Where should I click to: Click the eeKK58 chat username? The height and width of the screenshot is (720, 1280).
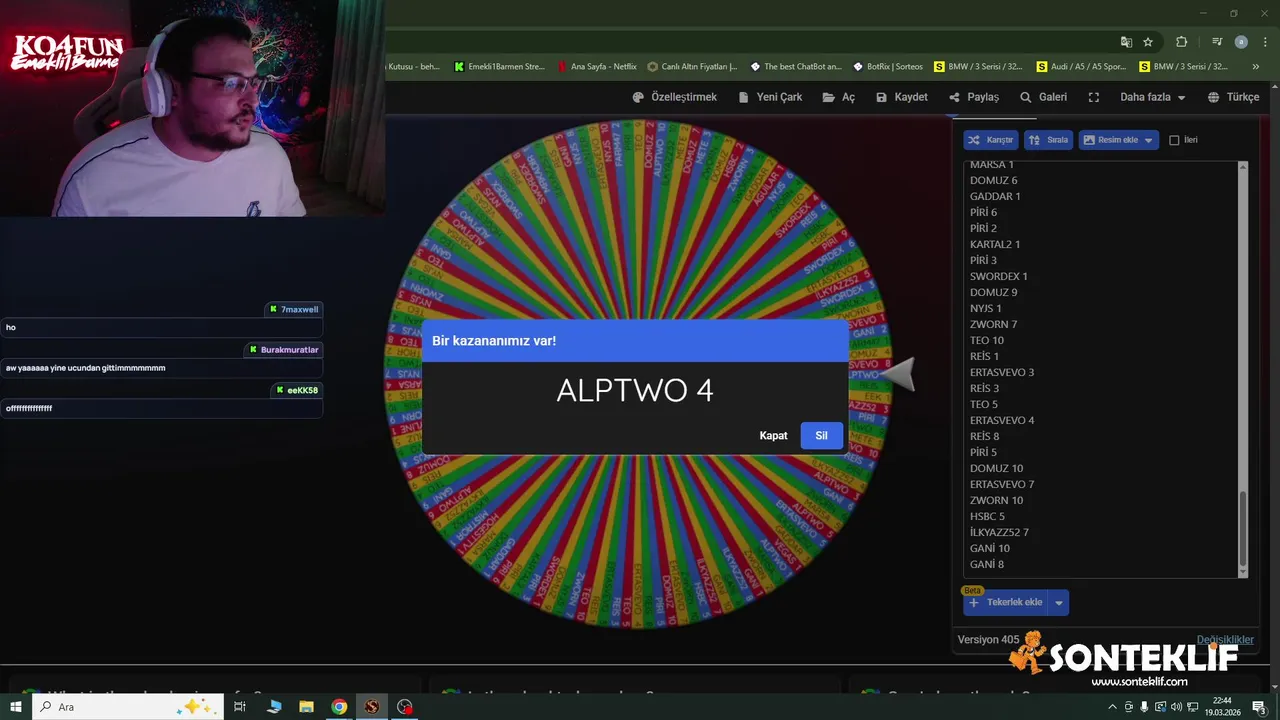[302, 390]
